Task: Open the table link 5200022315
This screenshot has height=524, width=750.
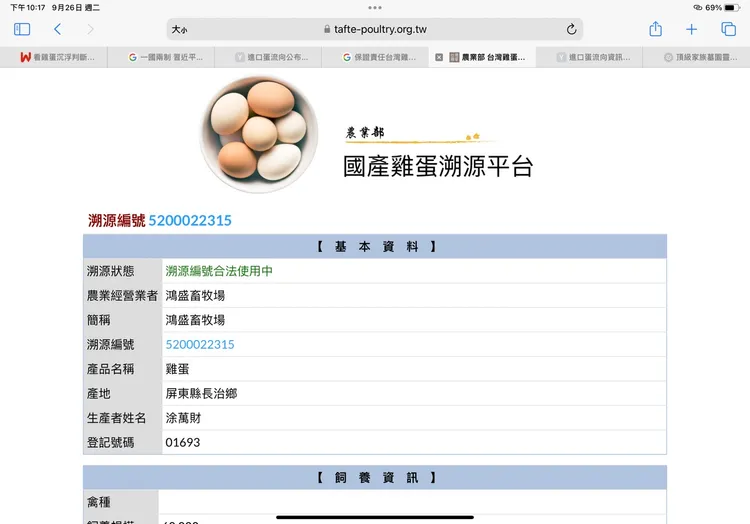Action: pyautogui.click(x=200, y=344)
